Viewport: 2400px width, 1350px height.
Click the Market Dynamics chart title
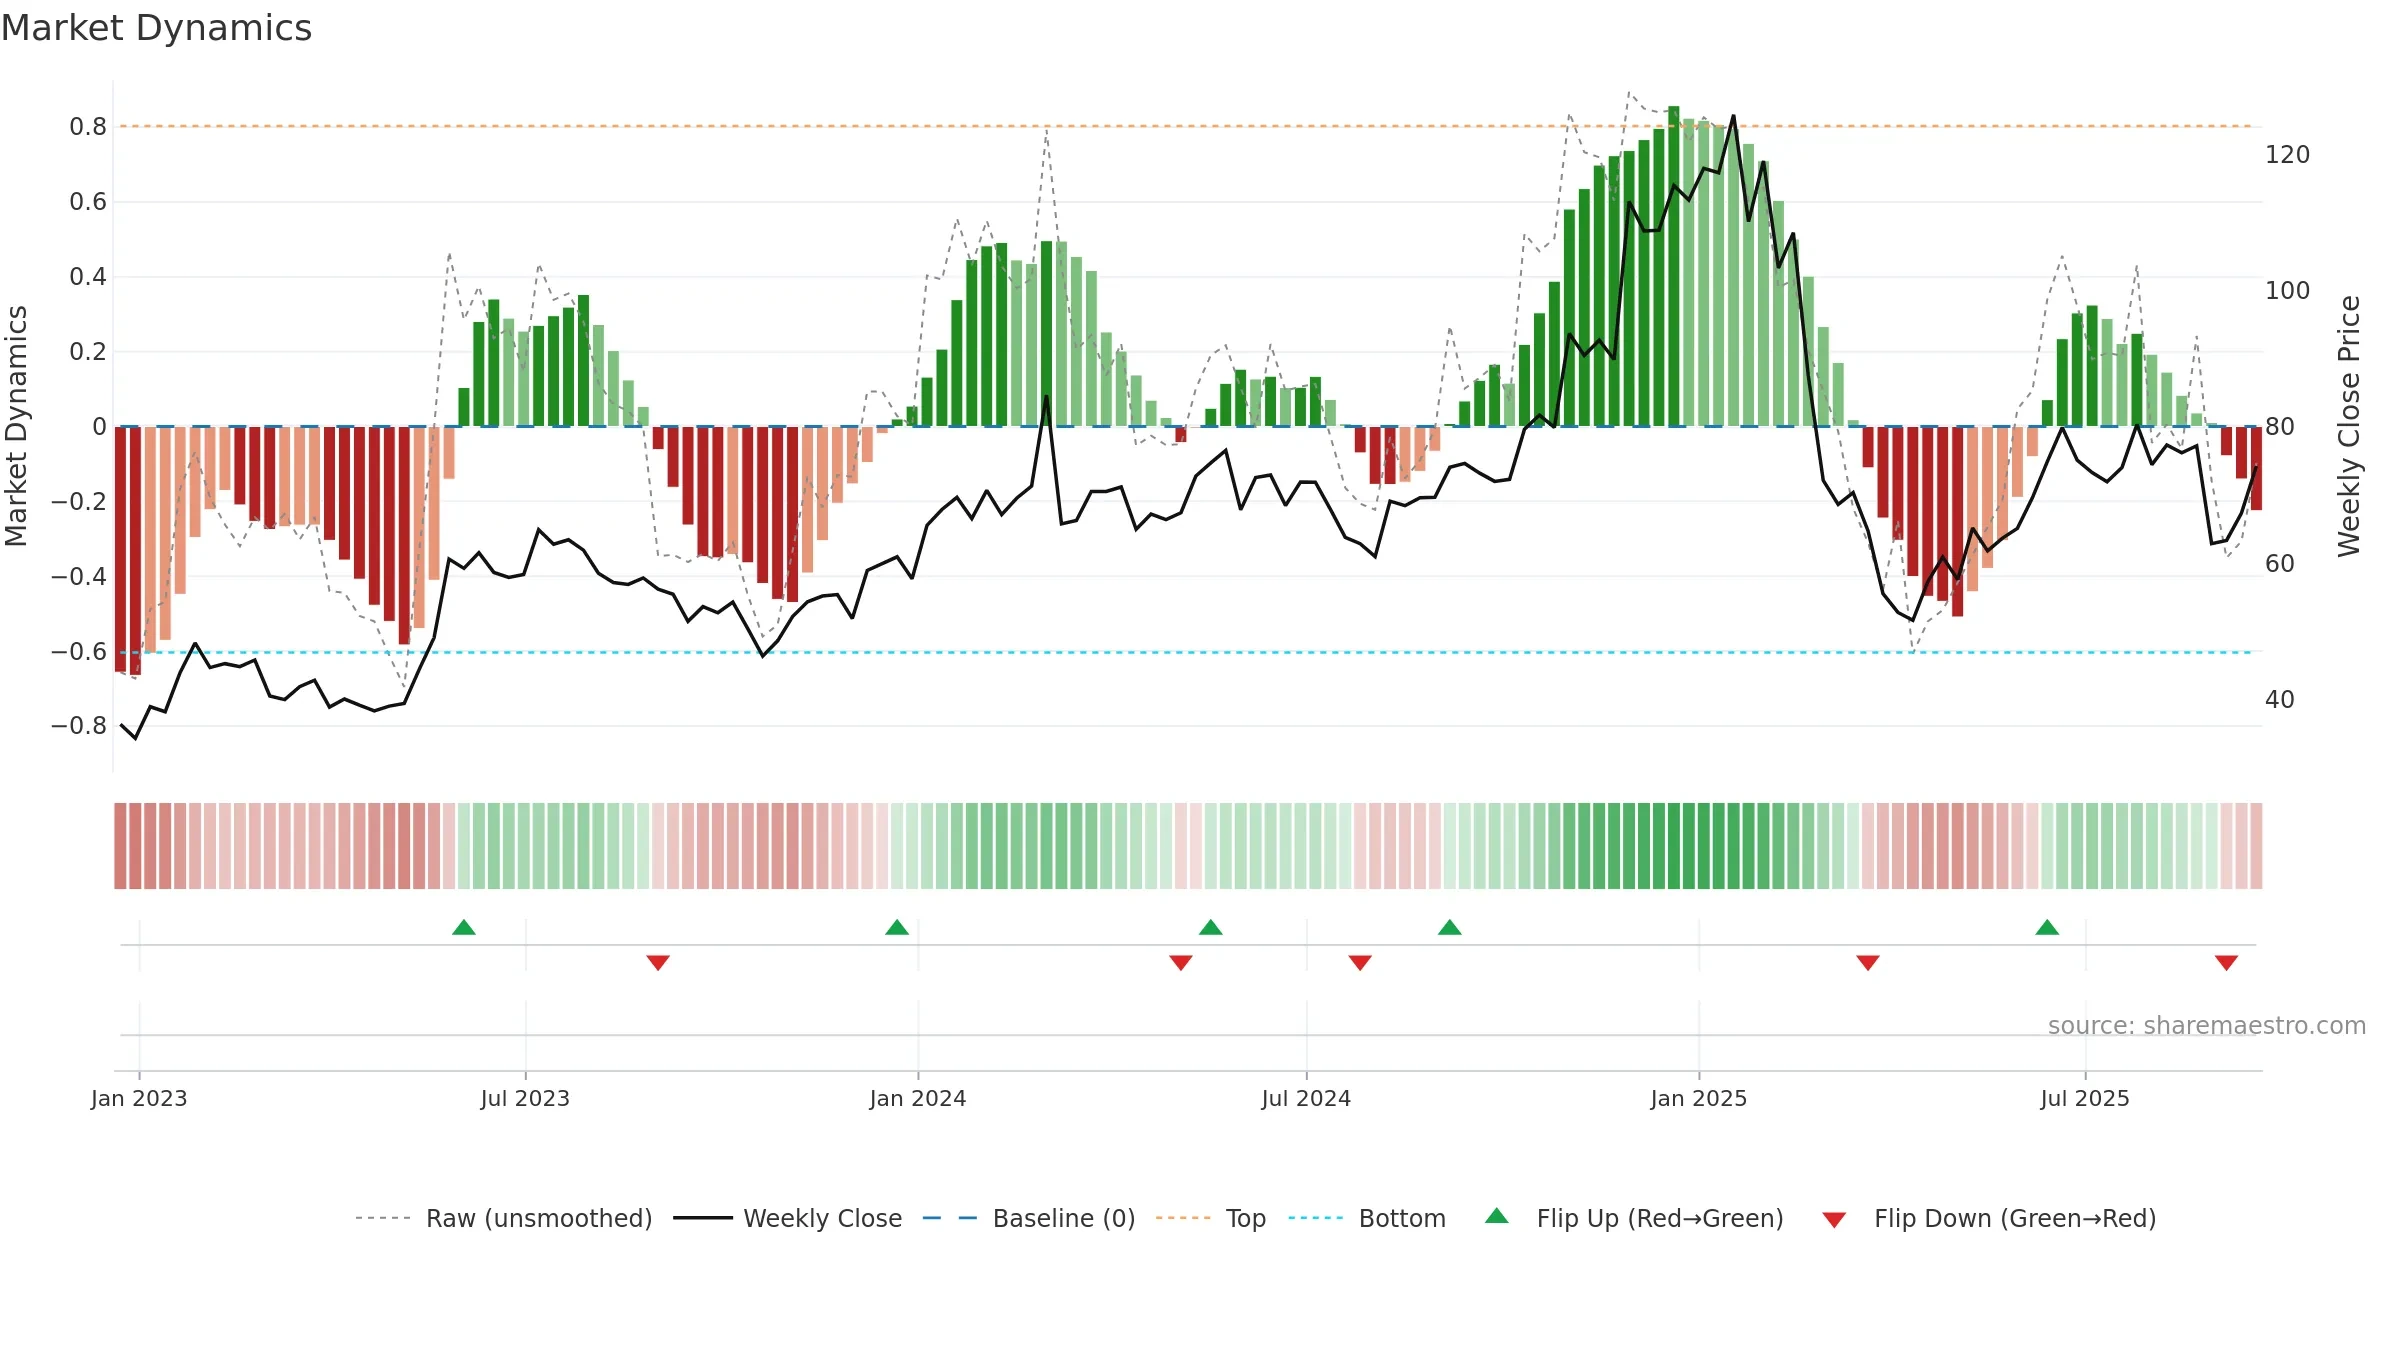pos(156,28)
